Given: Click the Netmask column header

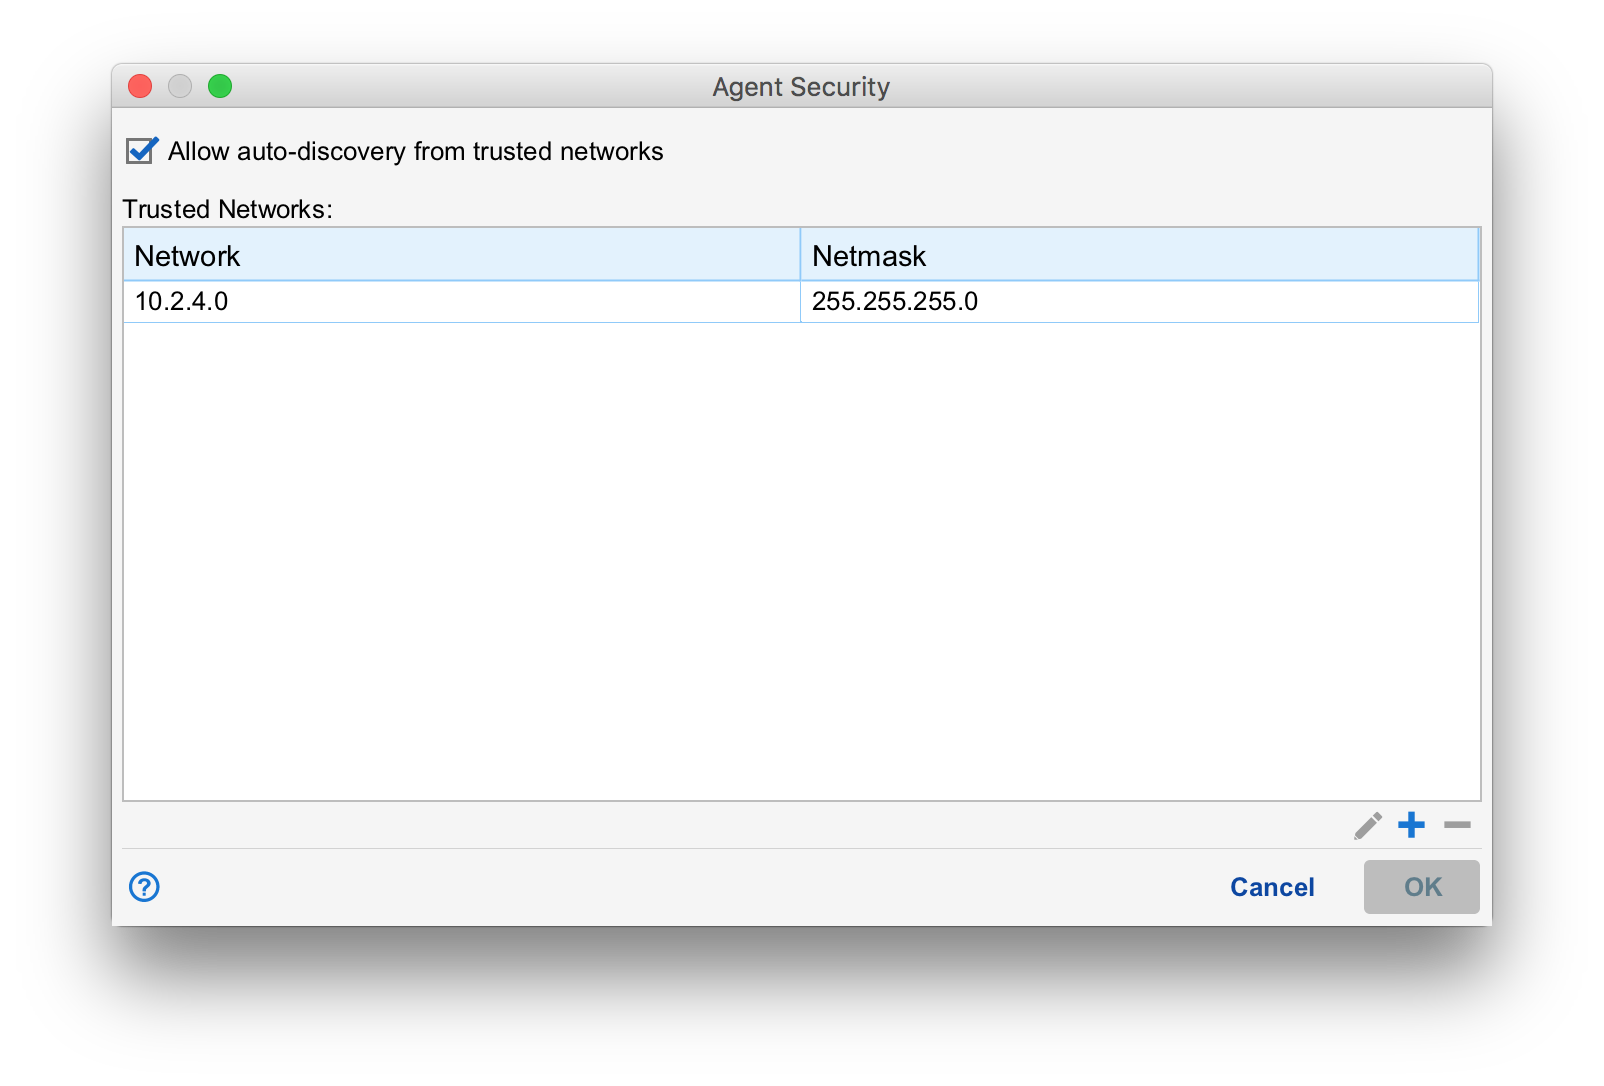Looking at the screenshot, I should [1139, 256].
